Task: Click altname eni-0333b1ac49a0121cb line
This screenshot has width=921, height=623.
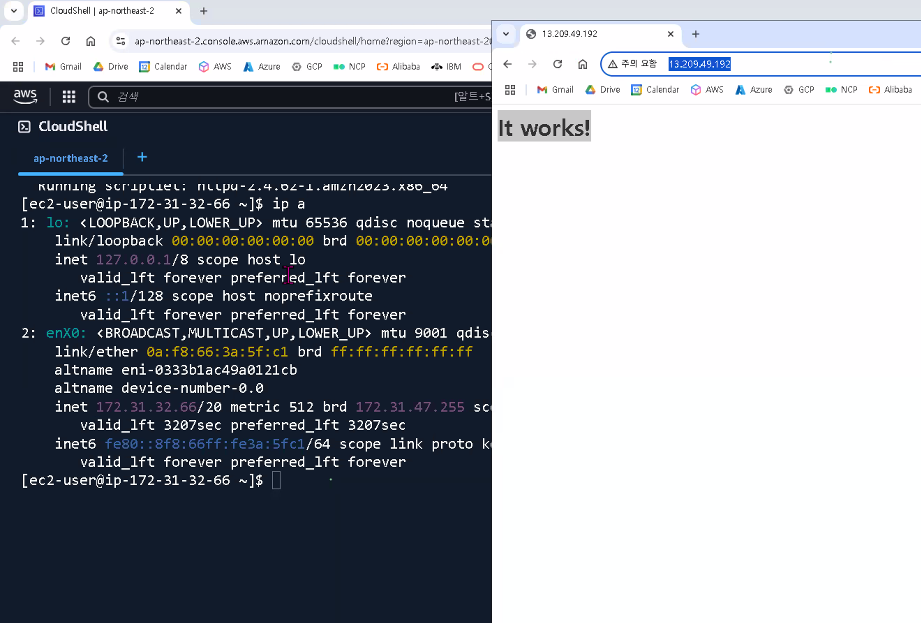Action: point(176,370)
